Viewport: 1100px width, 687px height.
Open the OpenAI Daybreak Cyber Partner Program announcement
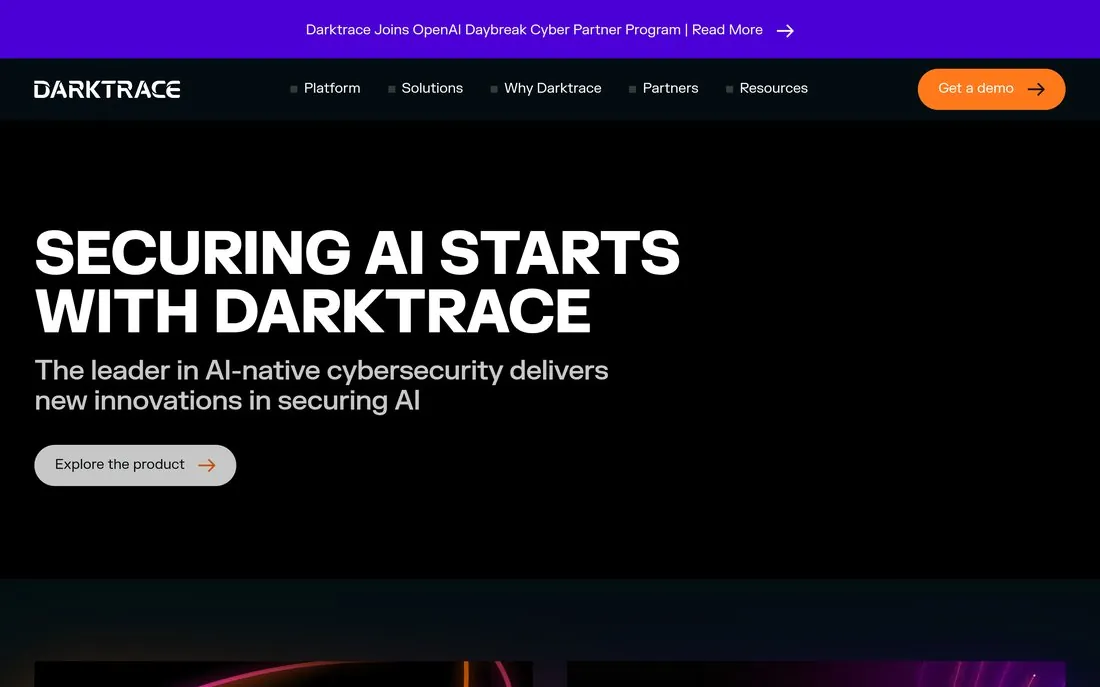550,29
